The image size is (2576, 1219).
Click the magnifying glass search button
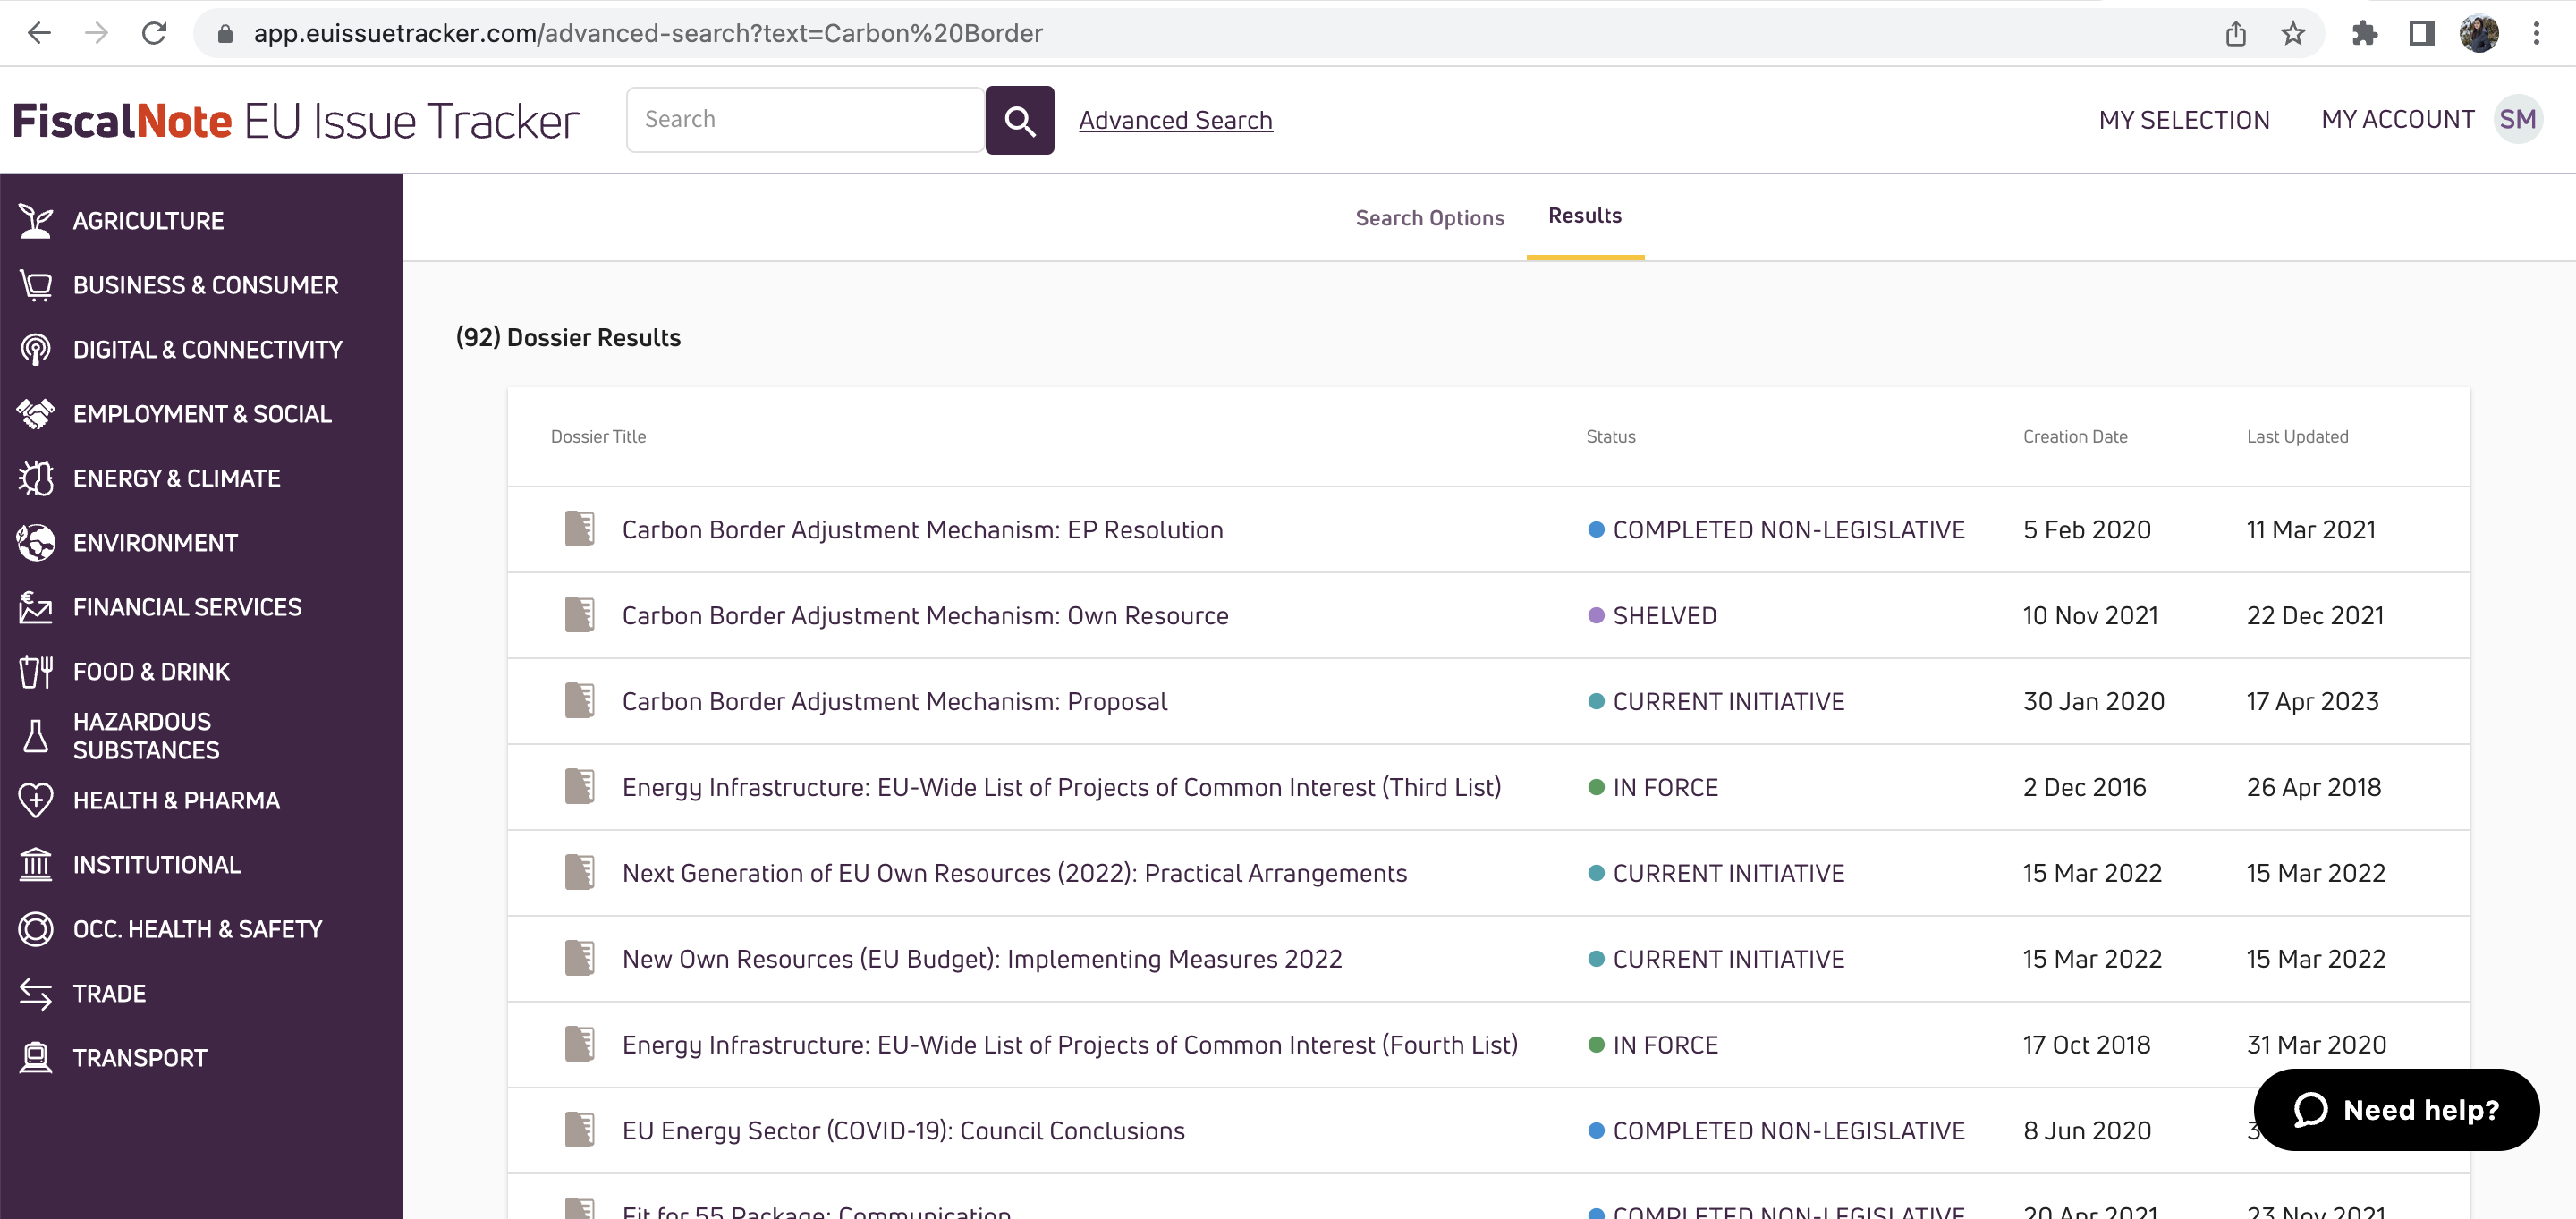point(1019,120)
